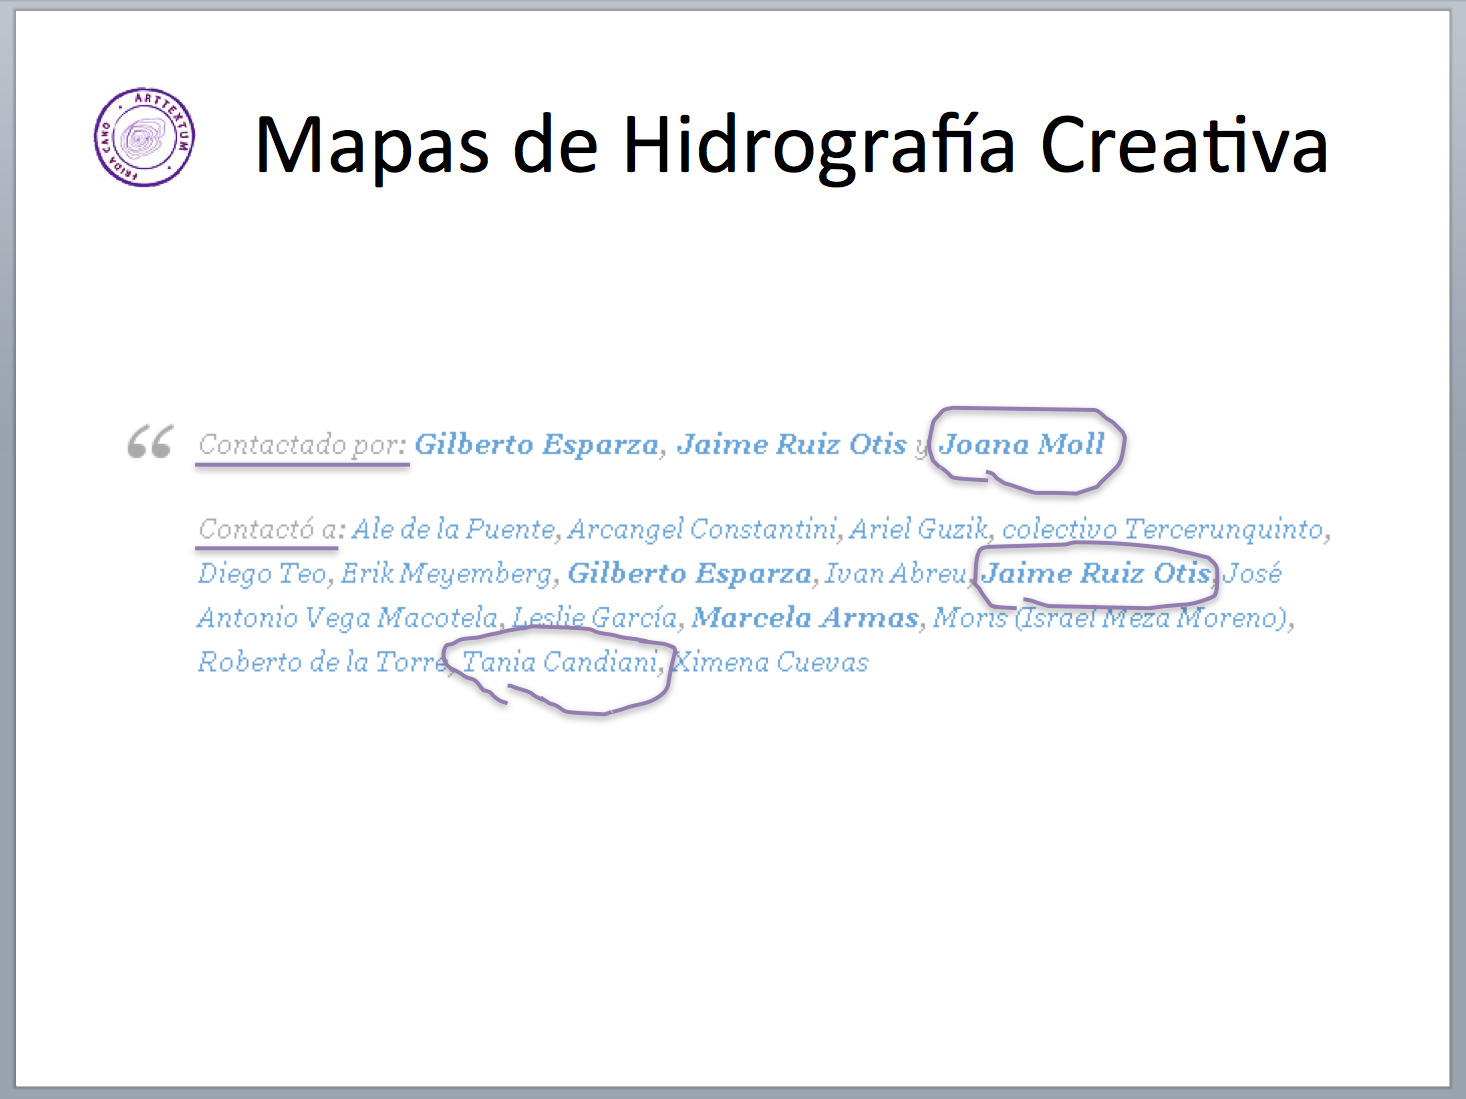
Task: Open the Roberto de la Torre link
Action: click(322, 662)
